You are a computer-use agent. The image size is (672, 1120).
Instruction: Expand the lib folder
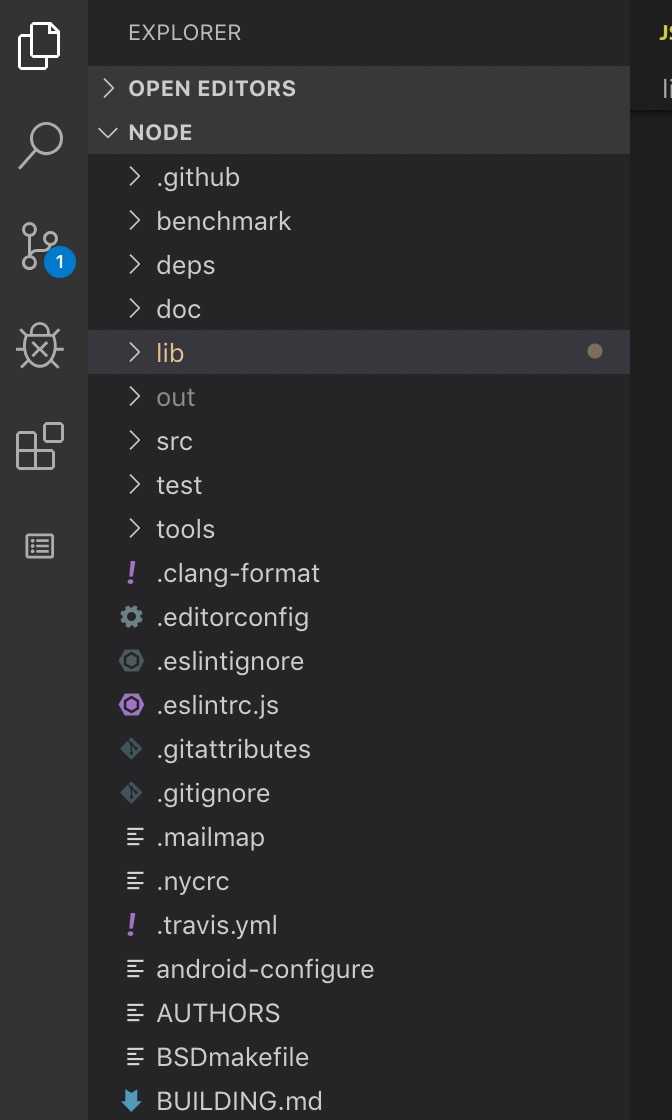click(x=170, y=353)
